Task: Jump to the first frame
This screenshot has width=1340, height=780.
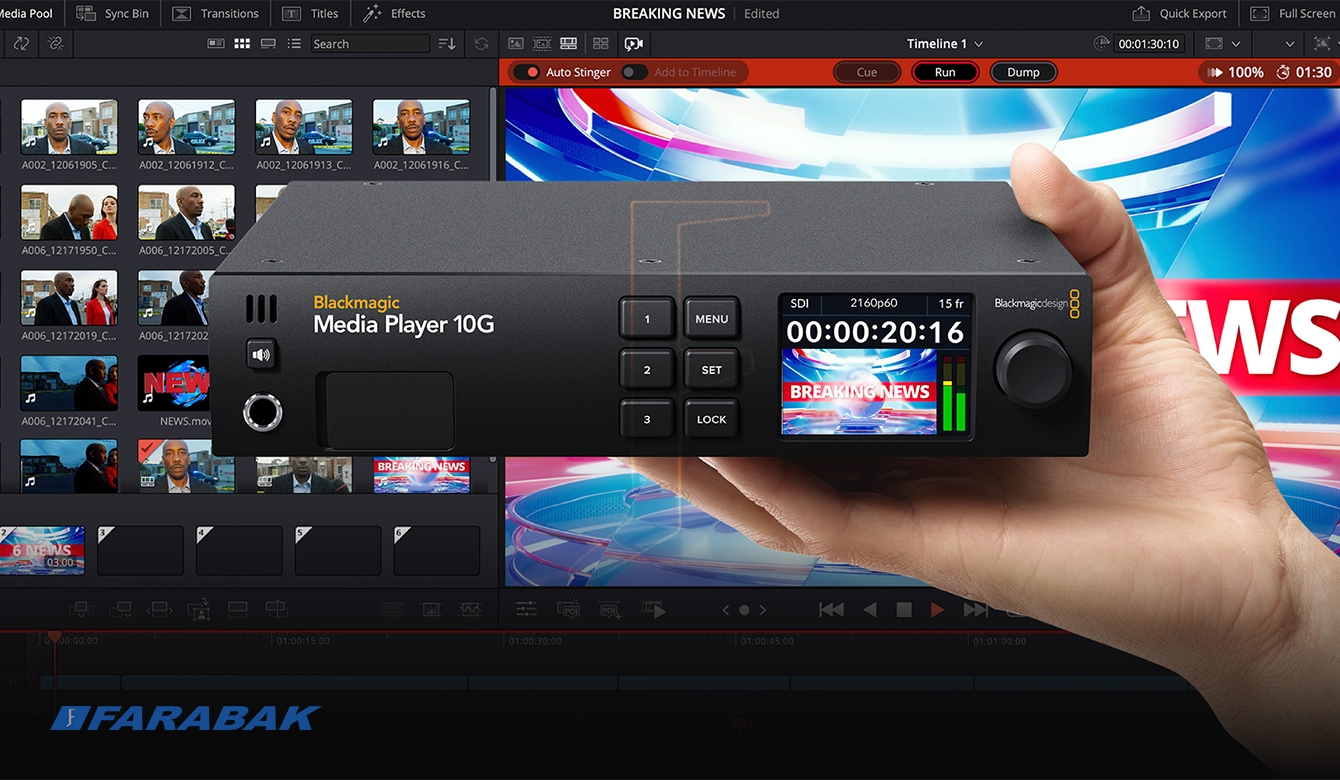Action: coord(831,609)
